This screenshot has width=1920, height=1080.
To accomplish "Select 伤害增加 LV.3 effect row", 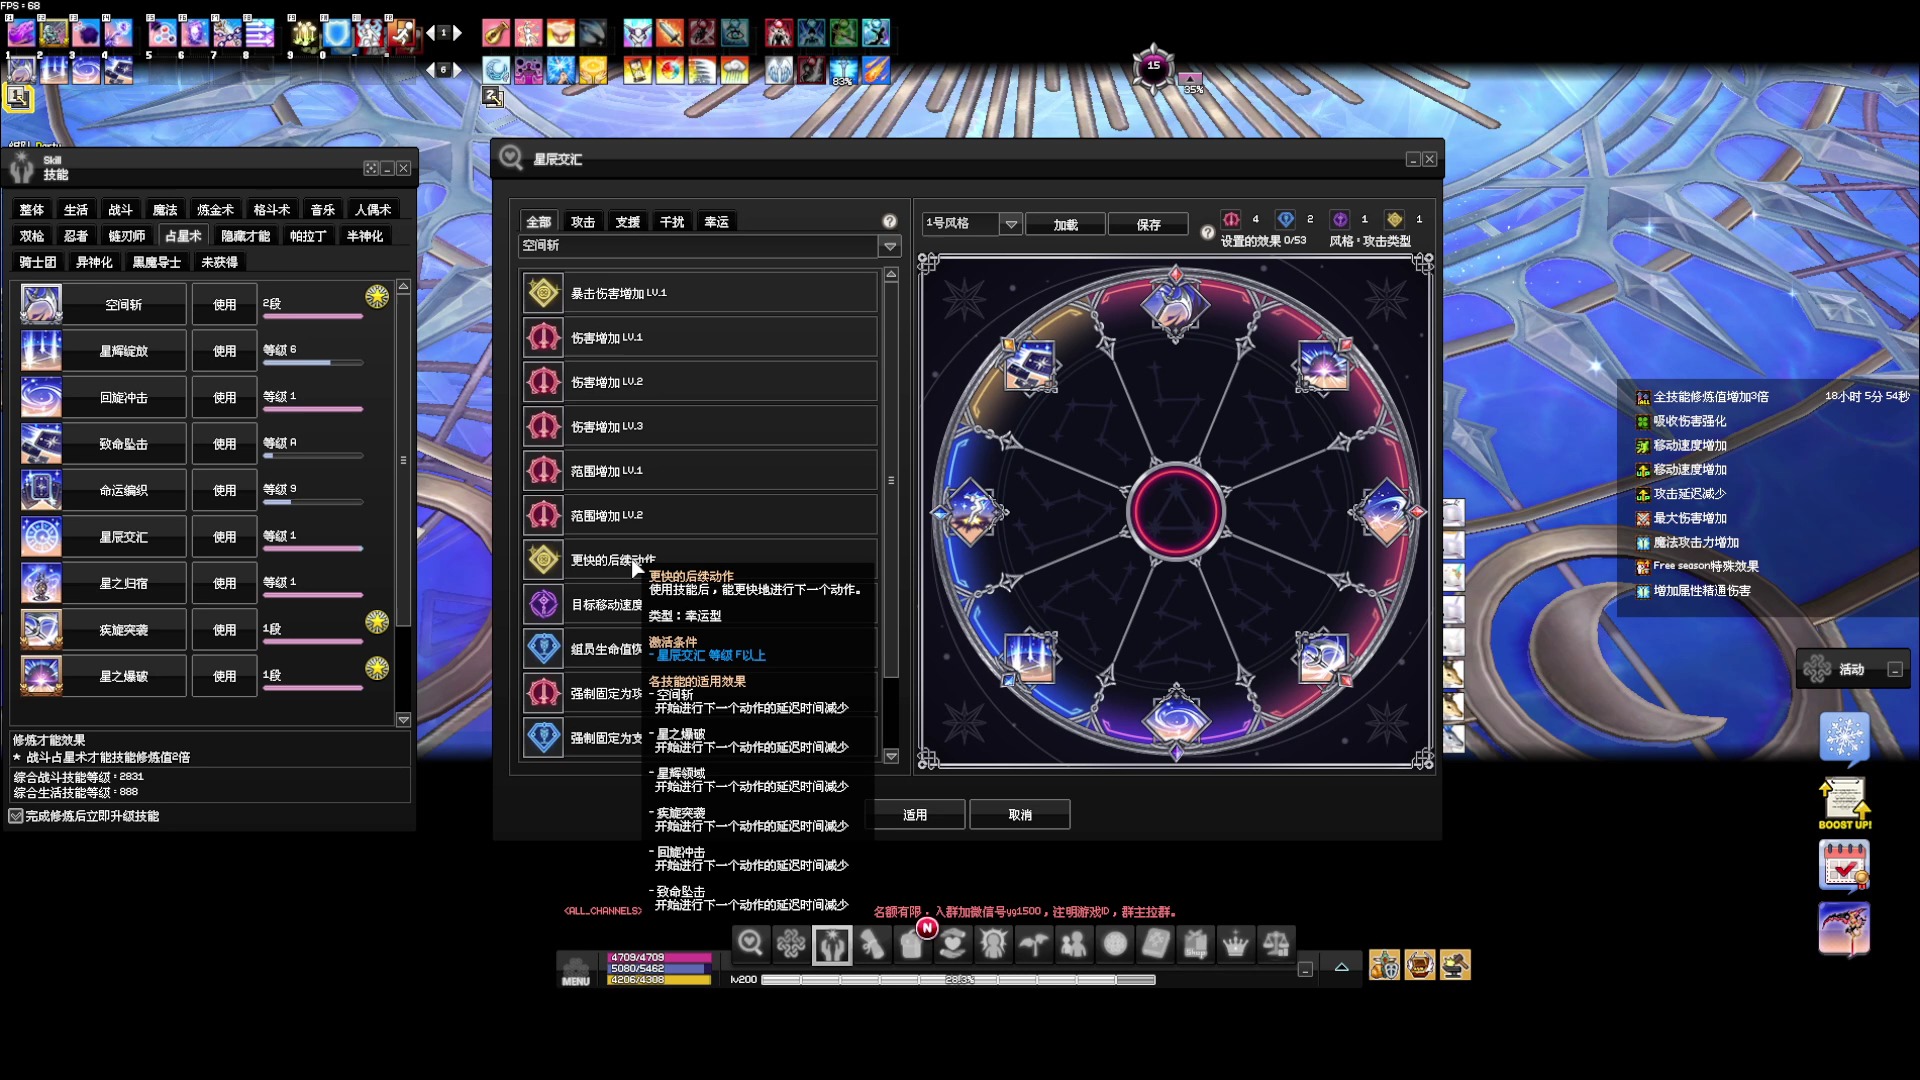I will point(700,426).
